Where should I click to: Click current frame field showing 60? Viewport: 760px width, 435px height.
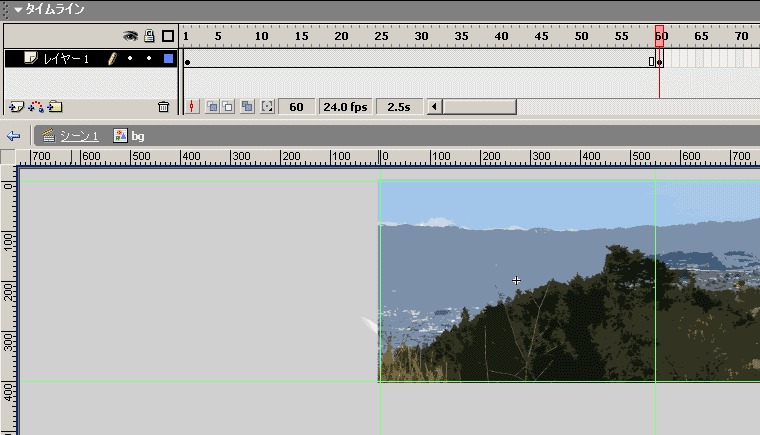296,107
